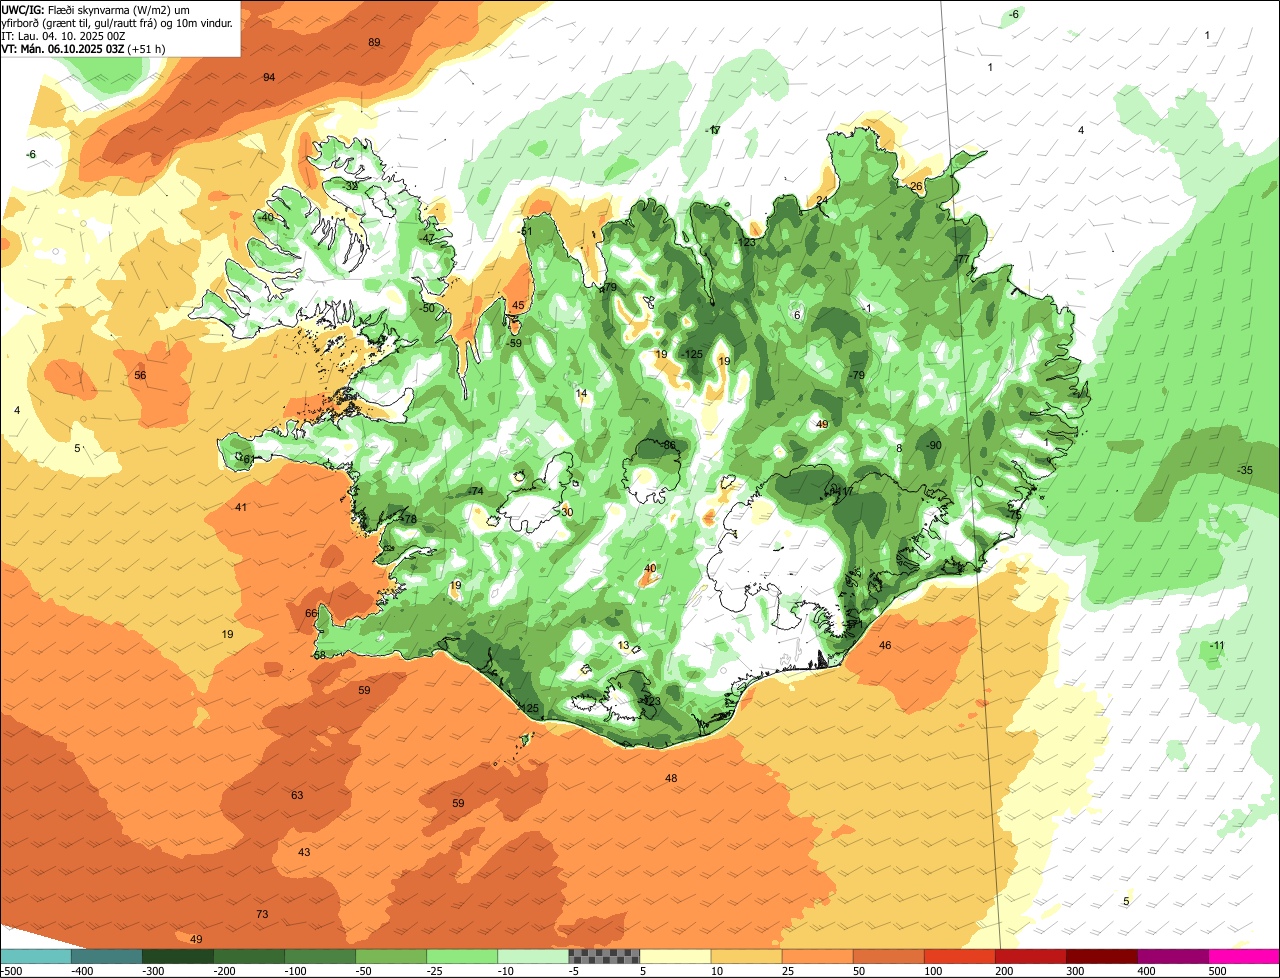Click legend swatch between -10 and -5
Image resolution: width=1280 pixels, height=978 pixels.
pos(532,956)
